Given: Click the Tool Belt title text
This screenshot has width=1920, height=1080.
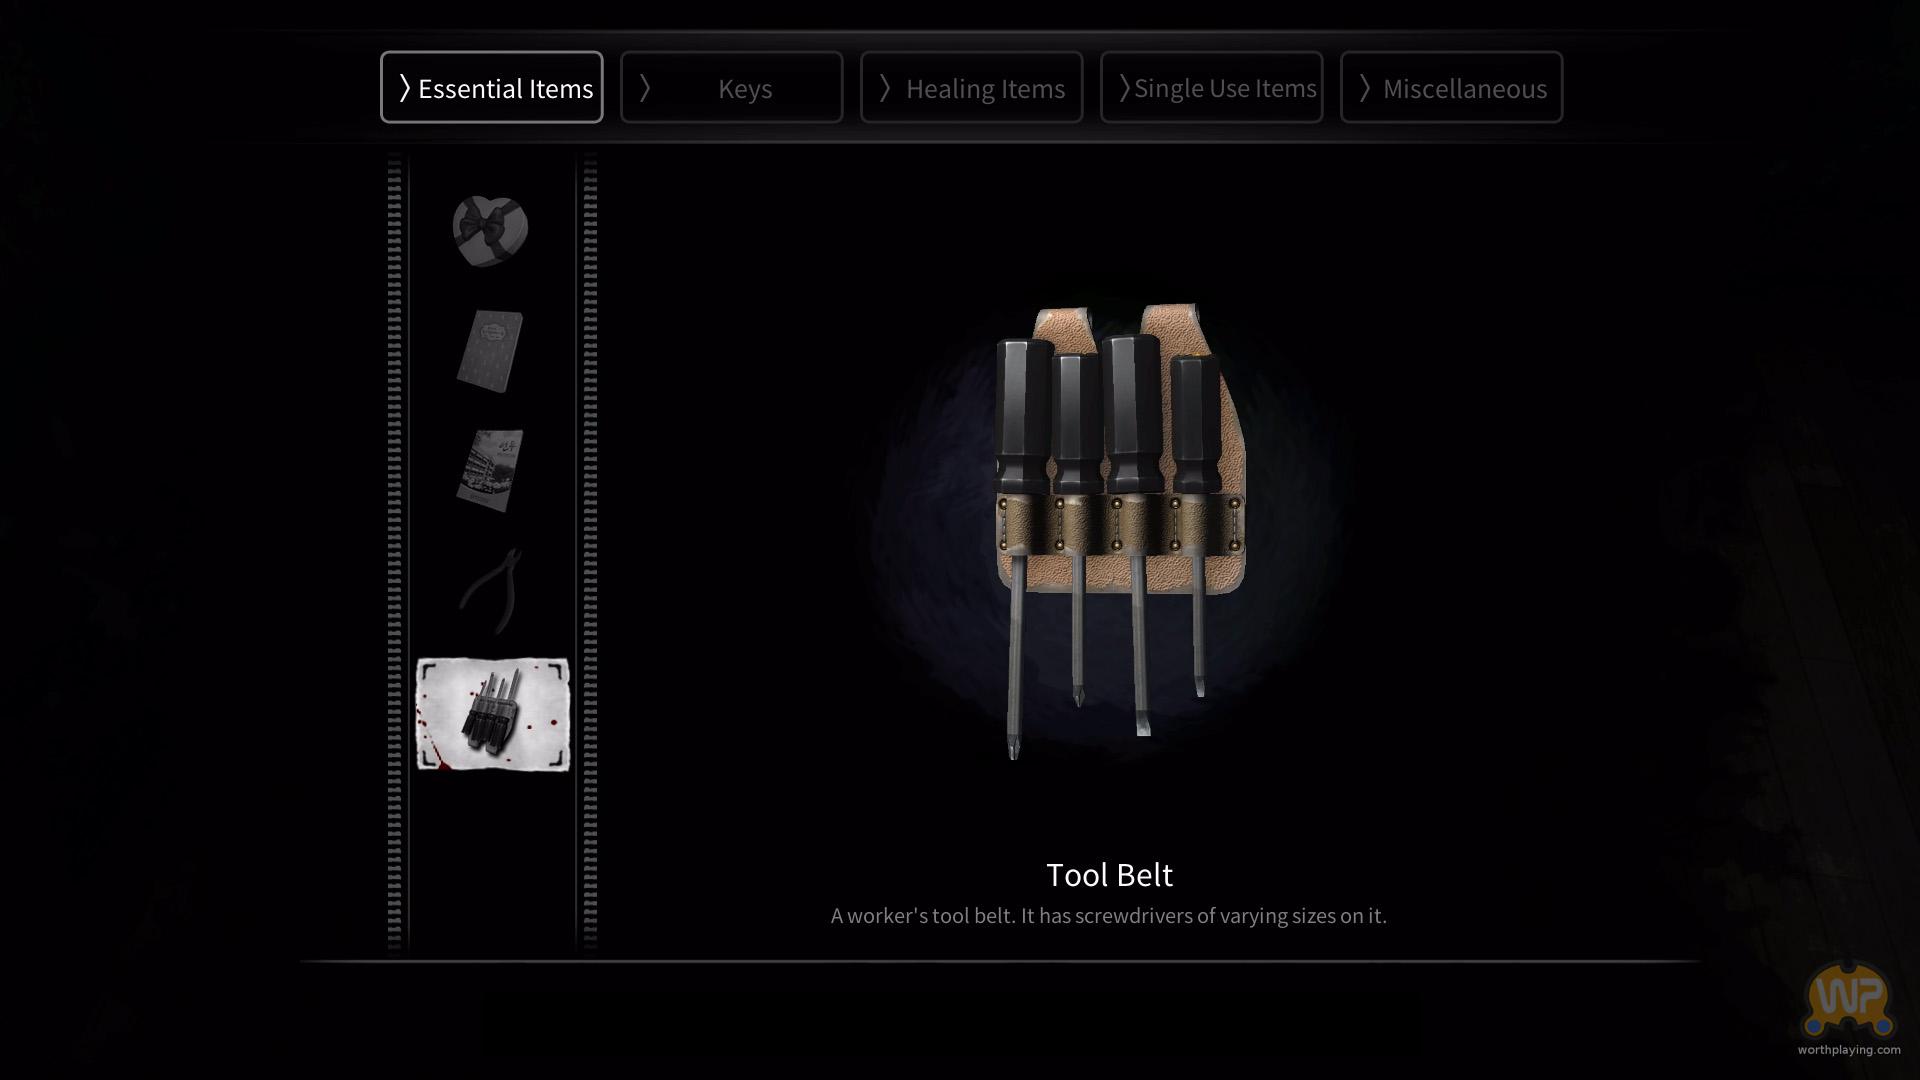Looking at the screenshot, I should coord(1109,875).
